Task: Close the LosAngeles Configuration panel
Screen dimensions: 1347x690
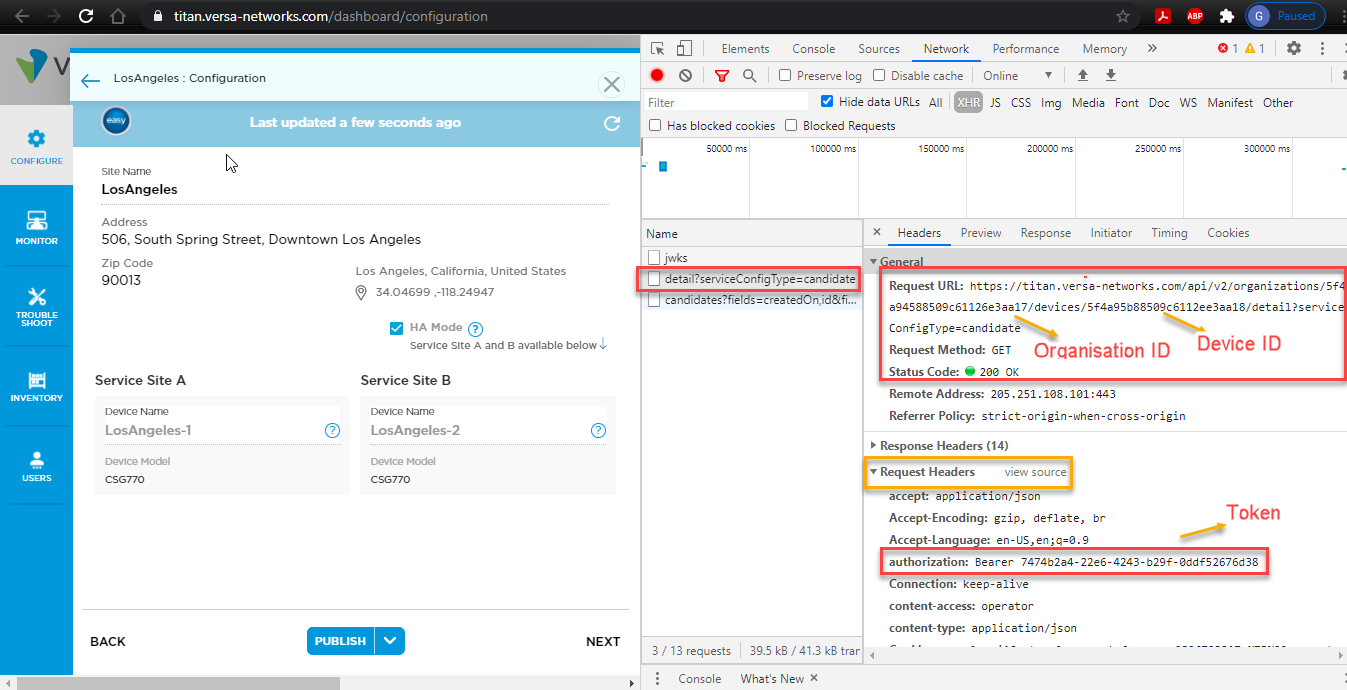Action: pos(612,85)
